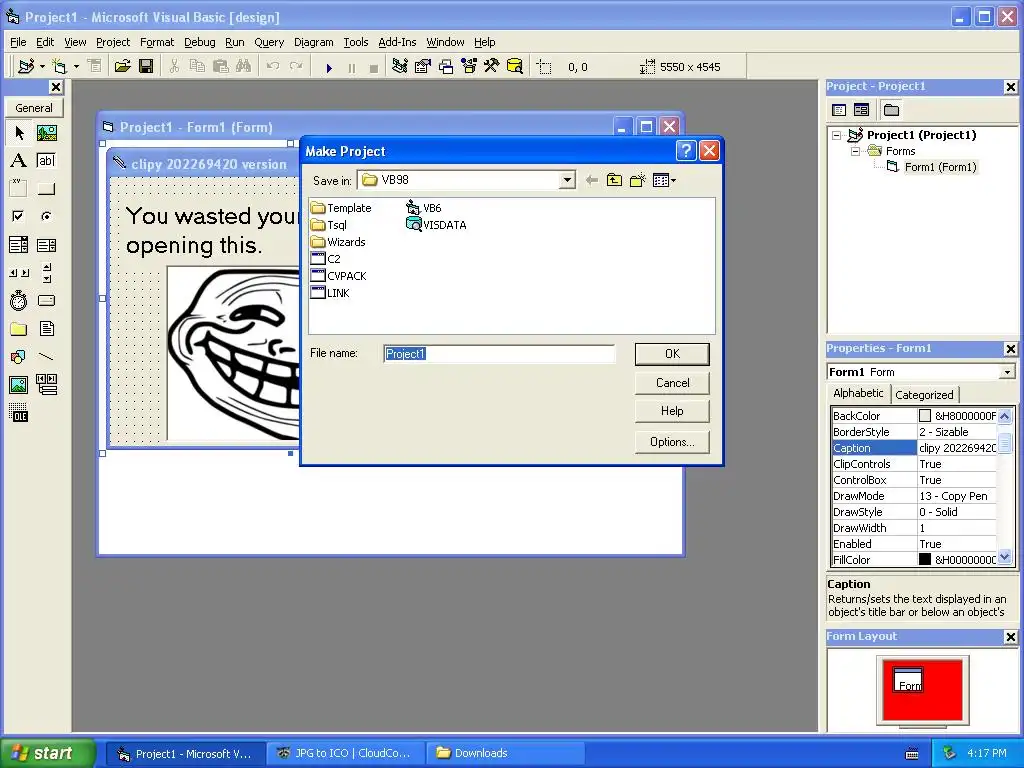Select the Image control tool in toolbox
This screenshot has height=768, width=1024.
point(19,385)
